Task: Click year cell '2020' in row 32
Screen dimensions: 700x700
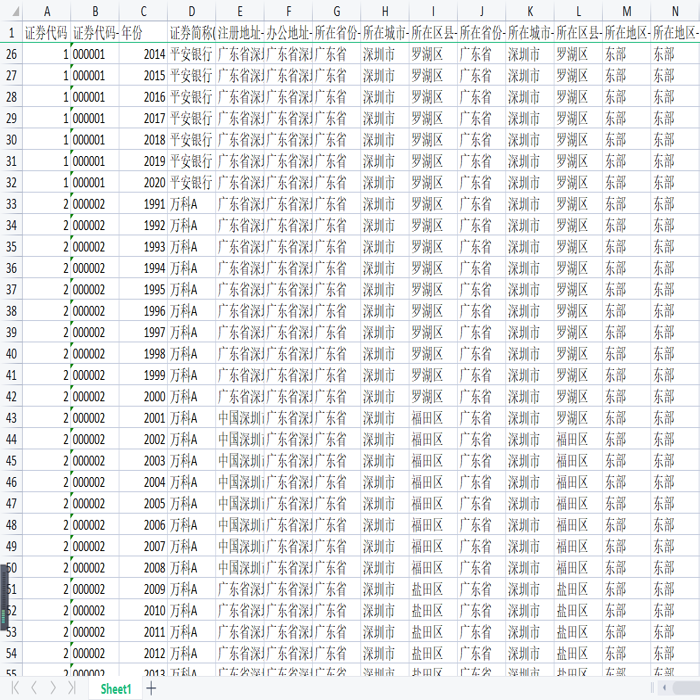Action: point(143,183)
